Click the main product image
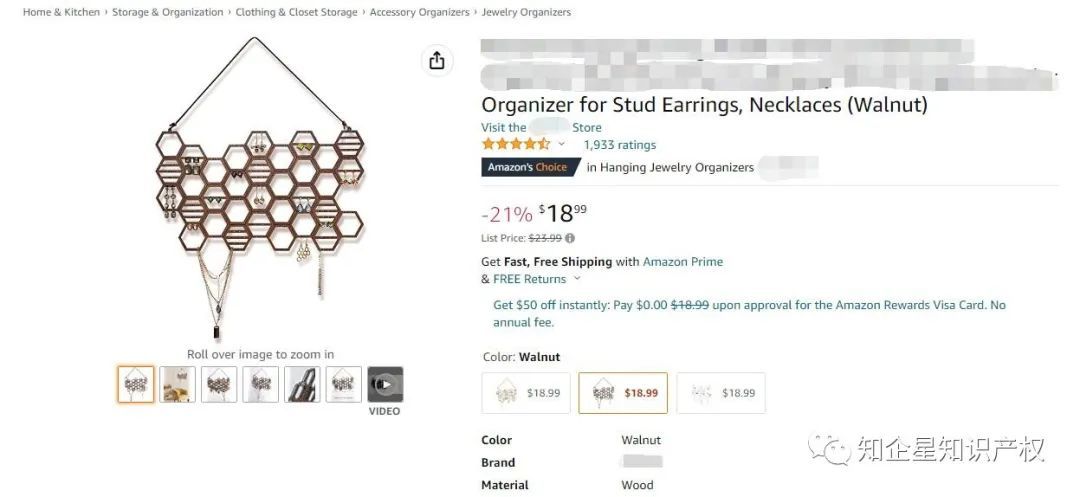 [x=261, y=192]
